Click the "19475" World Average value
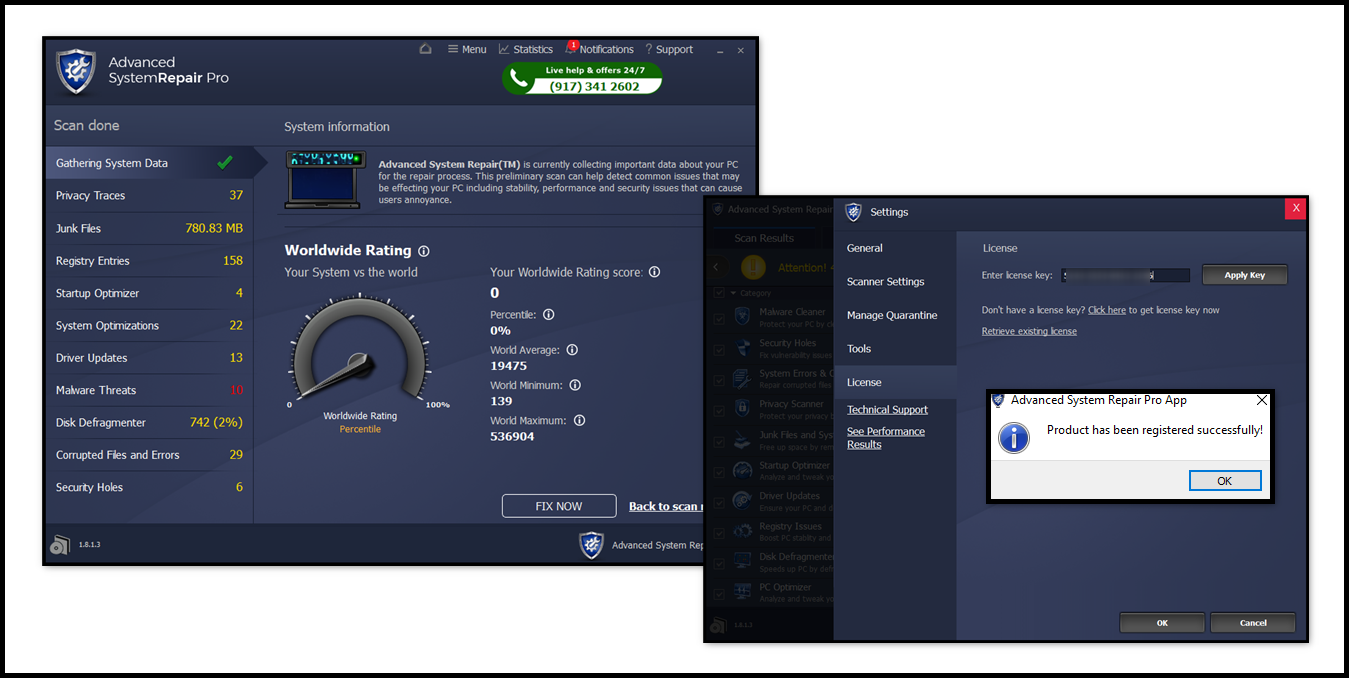The height and width of the screenshot is (678, 1349). [508, 366]
